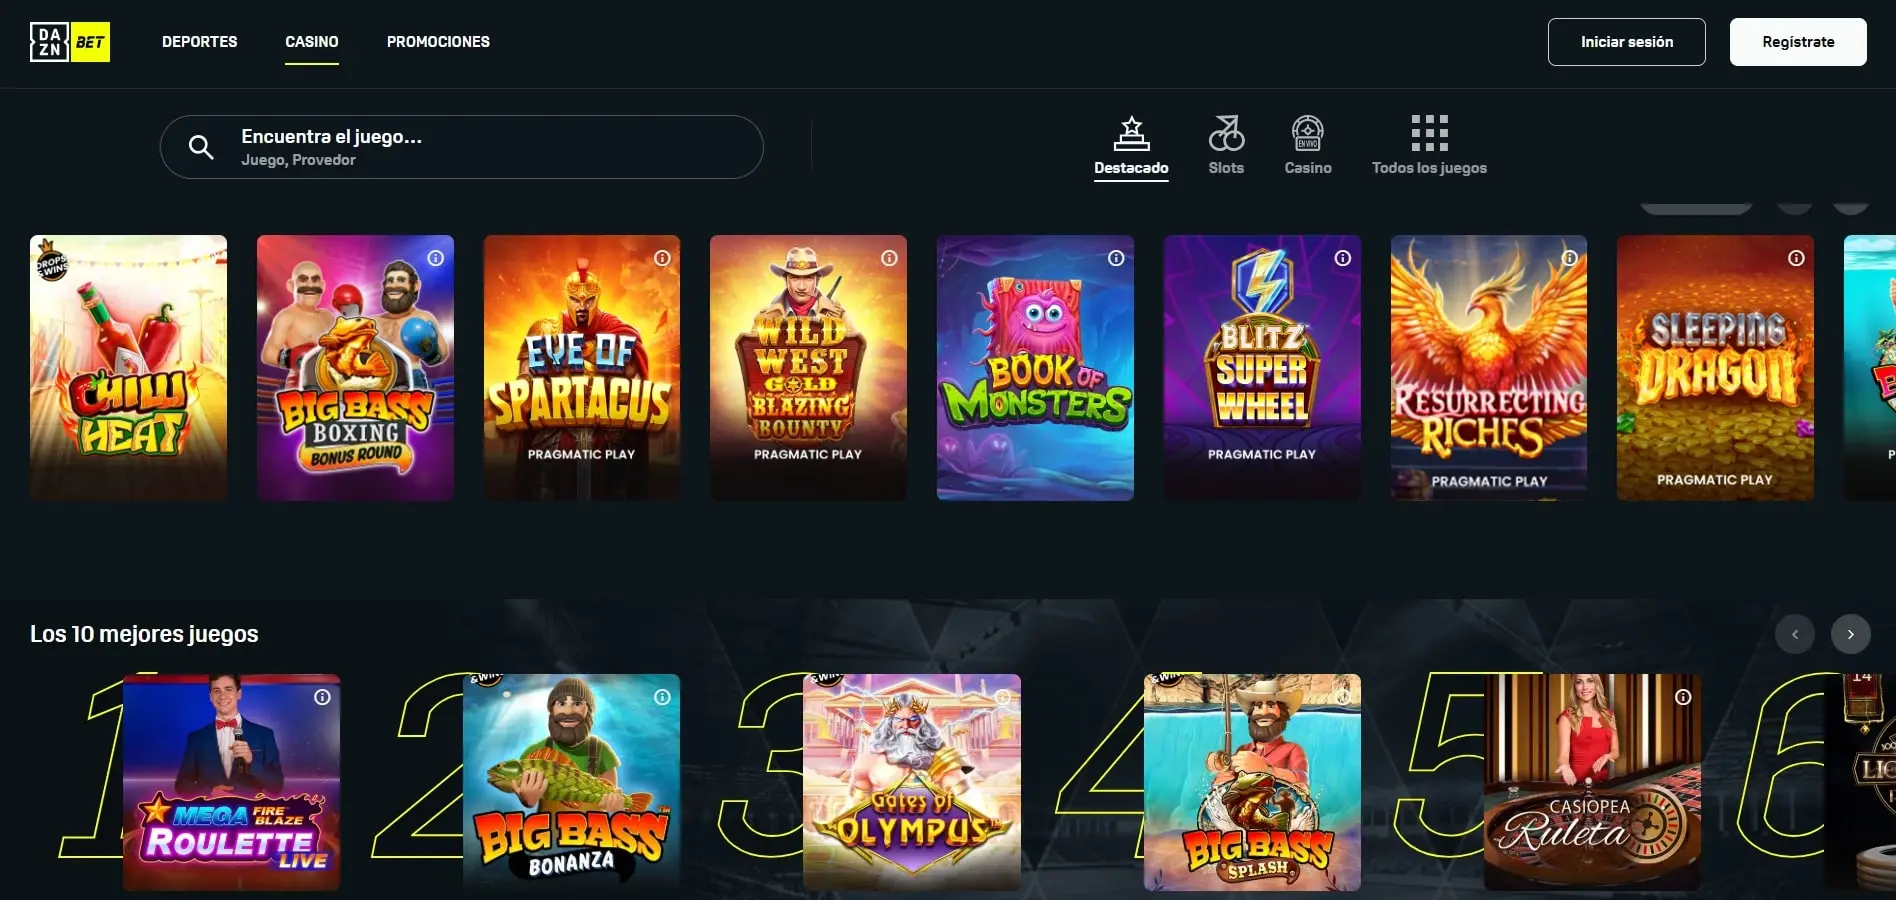The height and width of the screenshot is (900, 1896).
Task: Open info icon on Sleeping Dragon tile
Action: point(1796,258)
